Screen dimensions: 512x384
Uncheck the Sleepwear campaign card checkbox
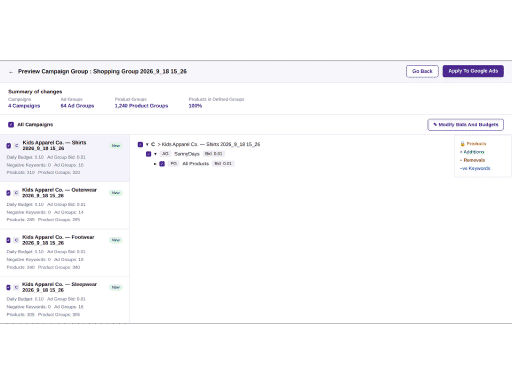(9, 287)
